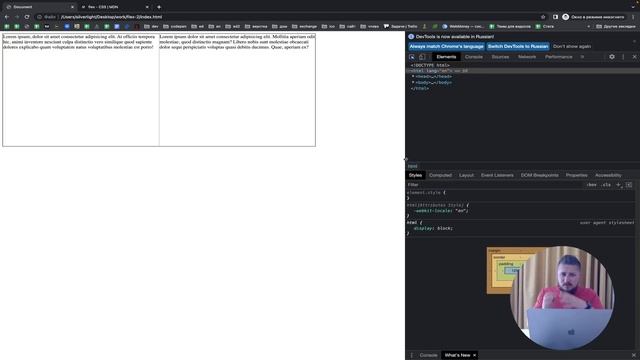Open the Performance tab
The image size is (640, 360).
(x=558, y=57)
